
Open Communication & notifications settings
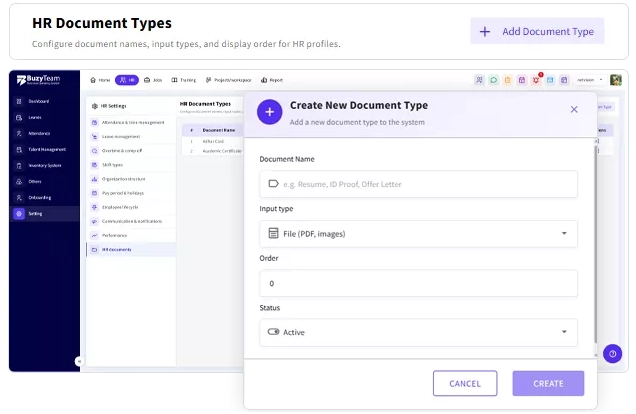[x=131, y=221]
